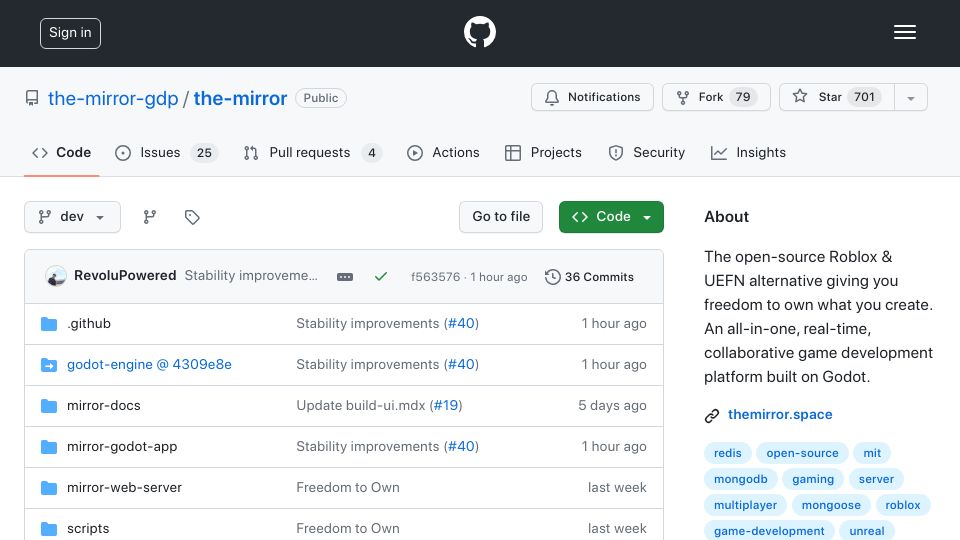This screenshot has height=540, width=960.
Task: Star the repository
Action: click(836, 97)
